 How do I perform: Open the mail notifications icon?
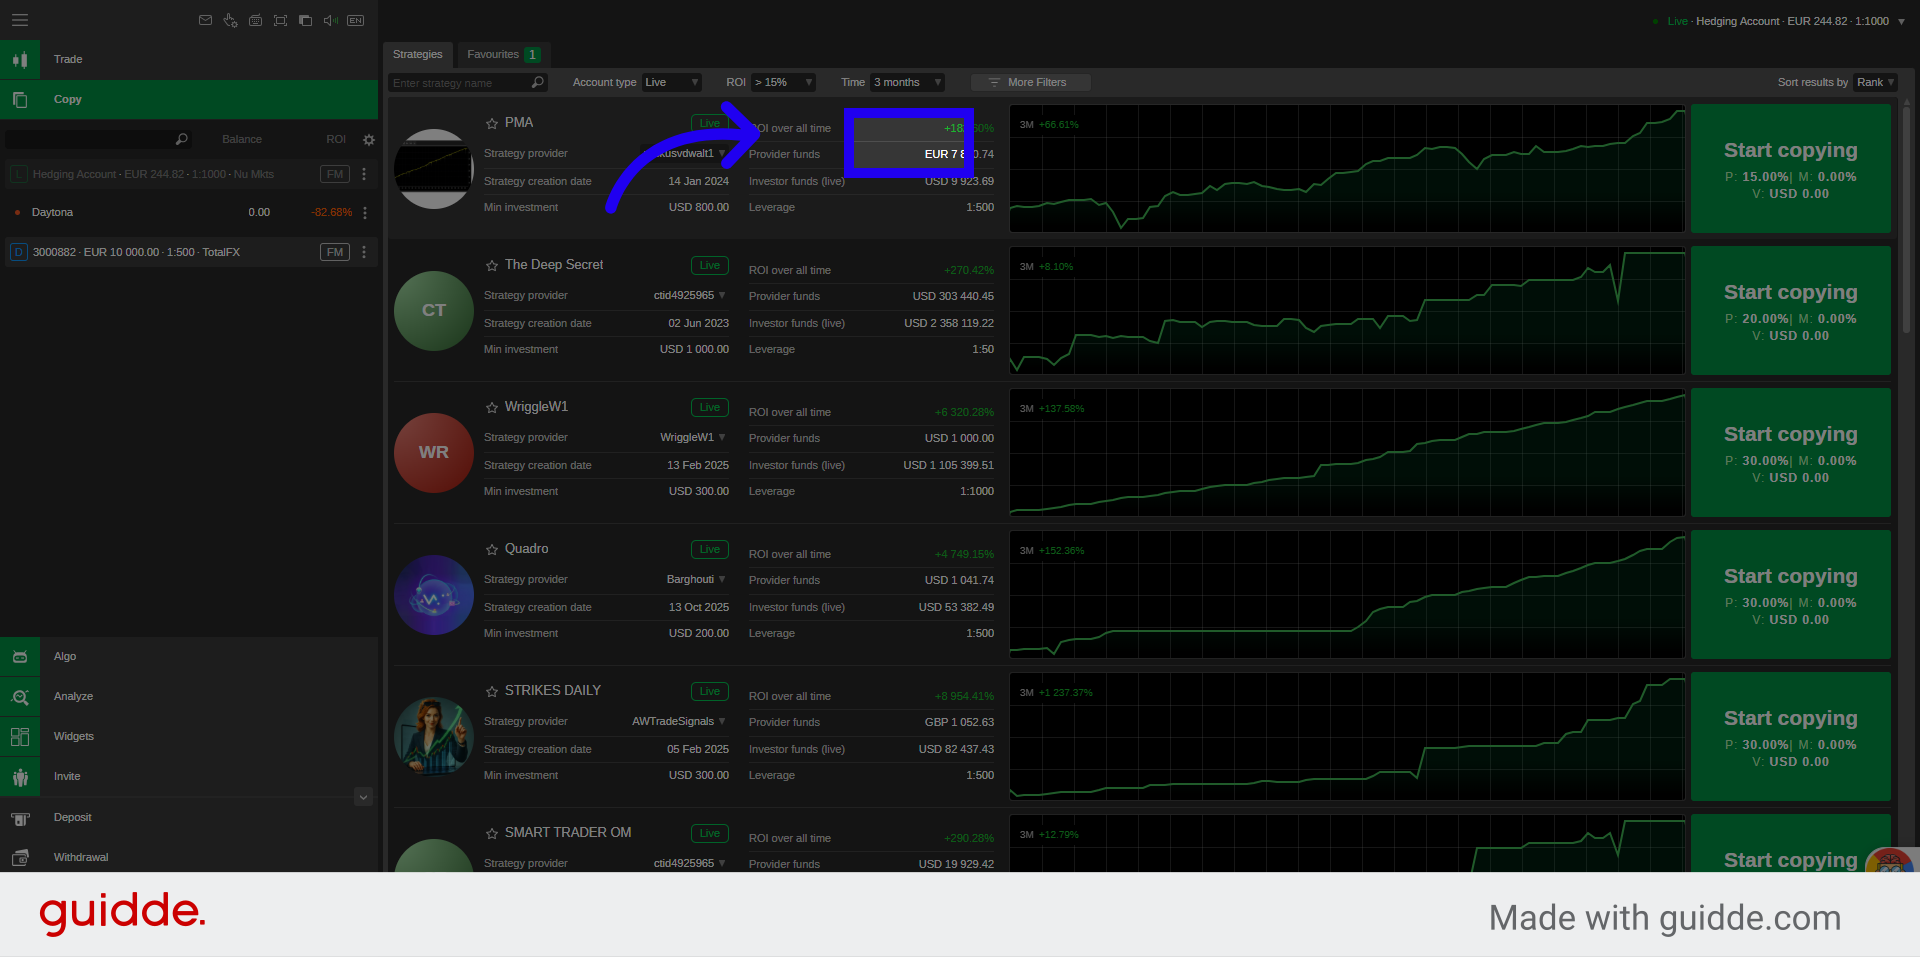[x=205, y=20]
